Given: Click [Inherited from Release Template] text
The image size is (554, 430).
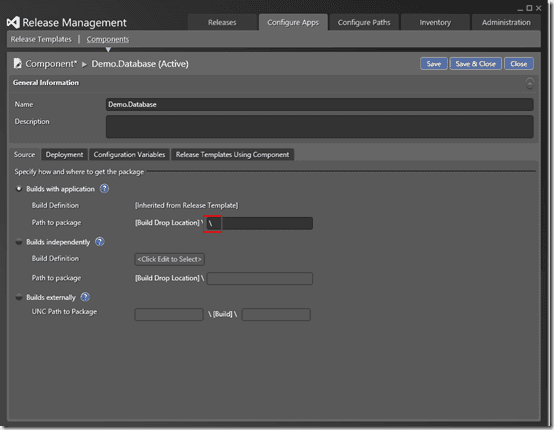Looking at the screenshot, I should [x=187, y=205].
